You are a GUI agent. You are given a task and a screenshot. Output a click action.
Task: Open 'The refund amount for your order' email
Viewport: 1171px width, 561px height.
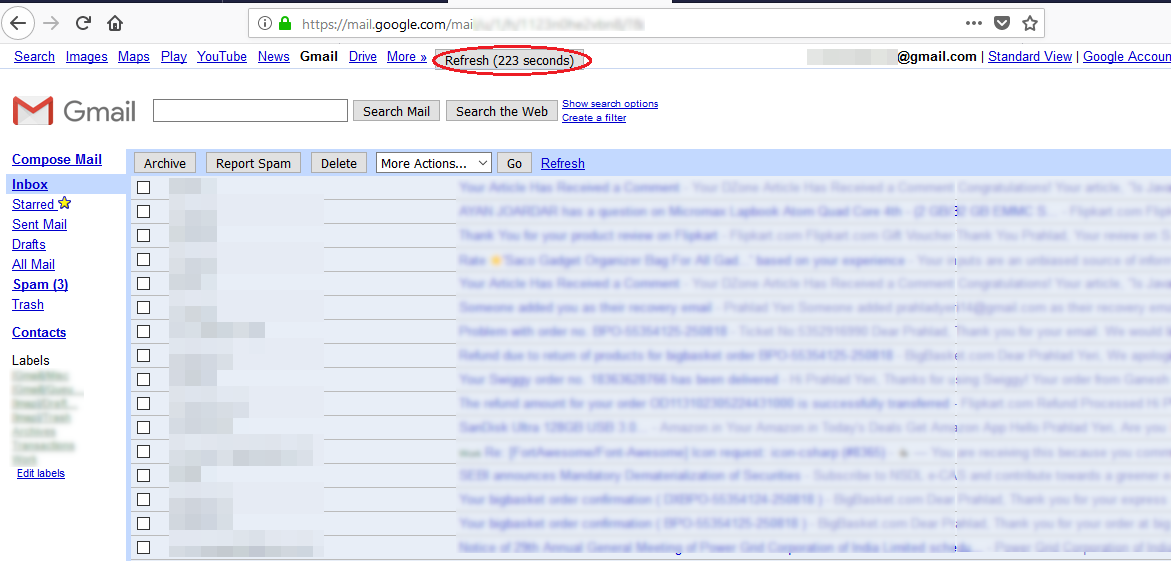[705, 403]
